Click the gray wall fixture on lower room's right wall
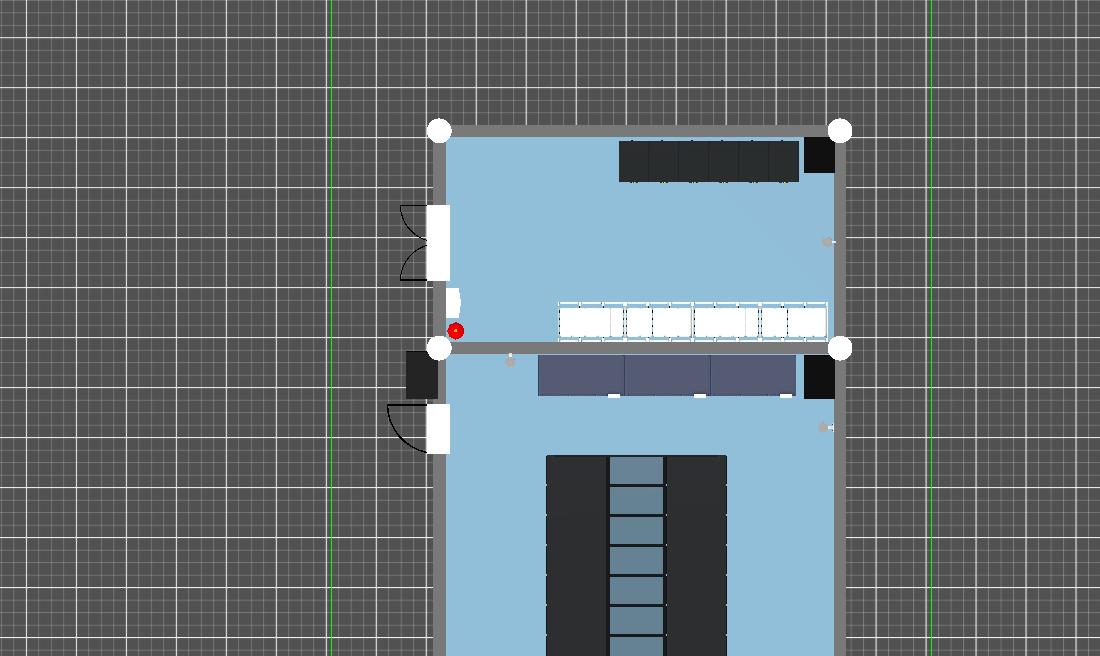The height and width of the screenshot is (656, 1100). [824, 428]
